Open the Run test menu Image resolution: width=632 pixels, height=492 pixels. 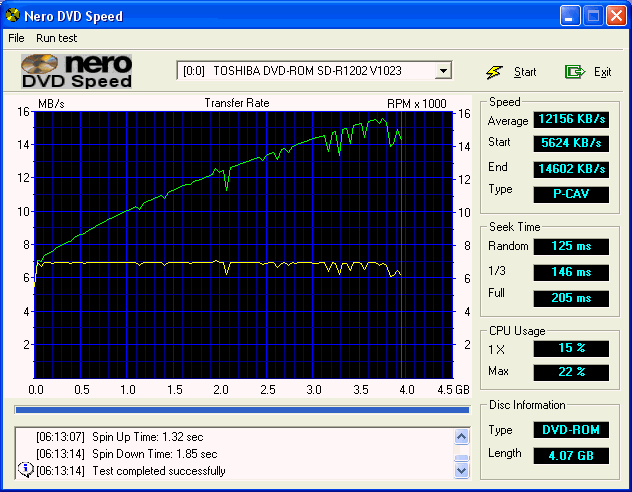pos(56,38)
